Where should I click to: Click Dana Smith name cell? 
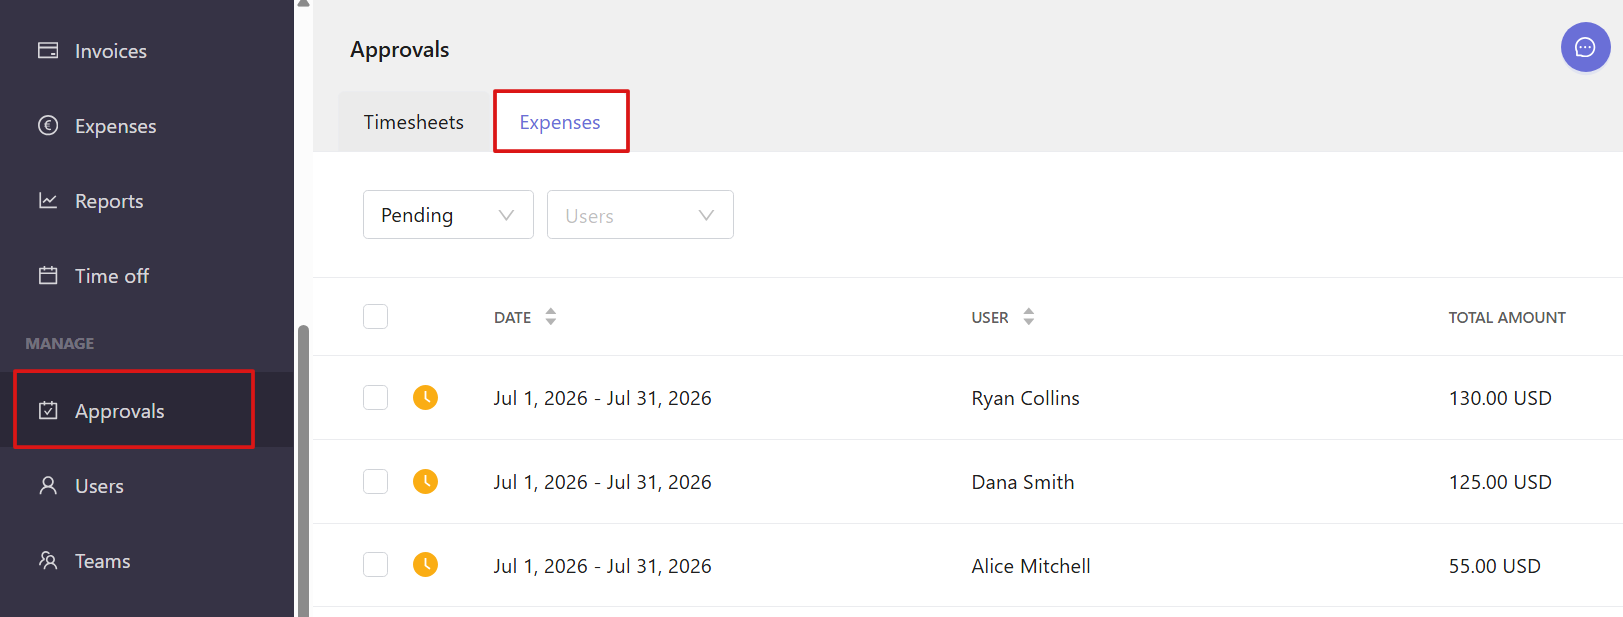point(1023,482)
